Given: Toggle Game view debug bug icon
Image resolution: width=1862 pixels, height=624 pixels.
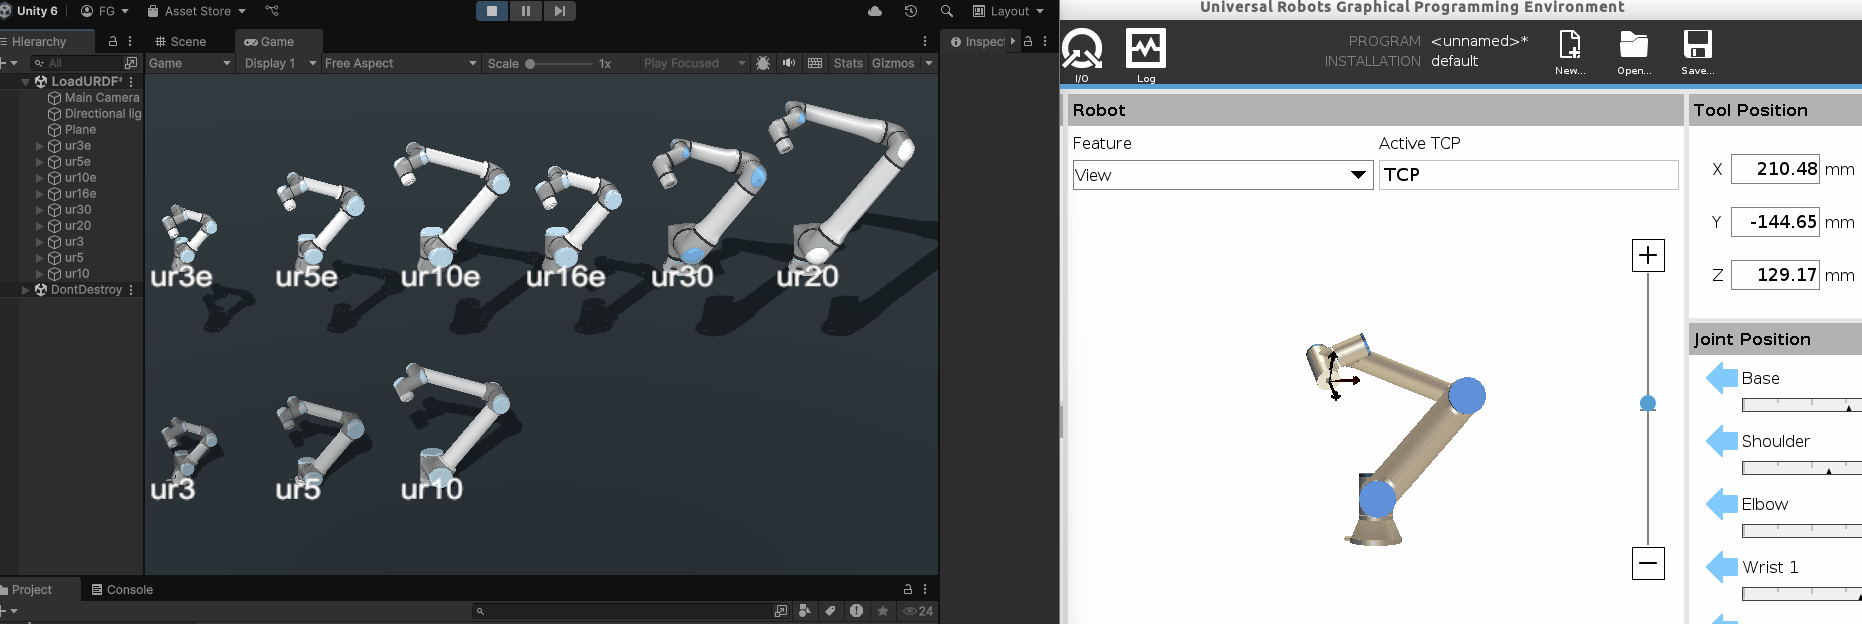Looking at the screenshot, I should [763, 63].
